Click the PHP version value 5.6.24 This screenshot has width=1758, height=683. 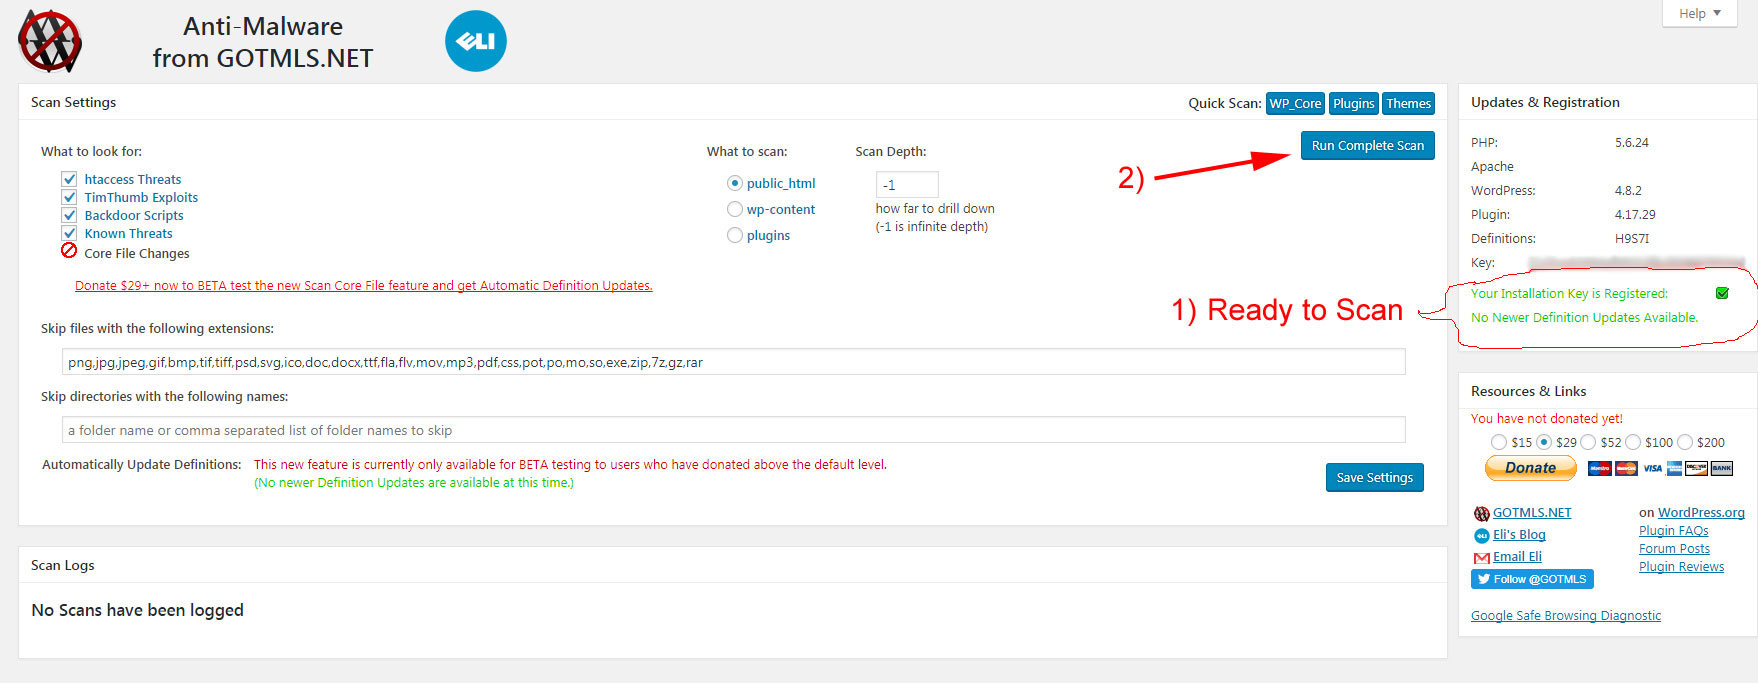point(1631,143)
